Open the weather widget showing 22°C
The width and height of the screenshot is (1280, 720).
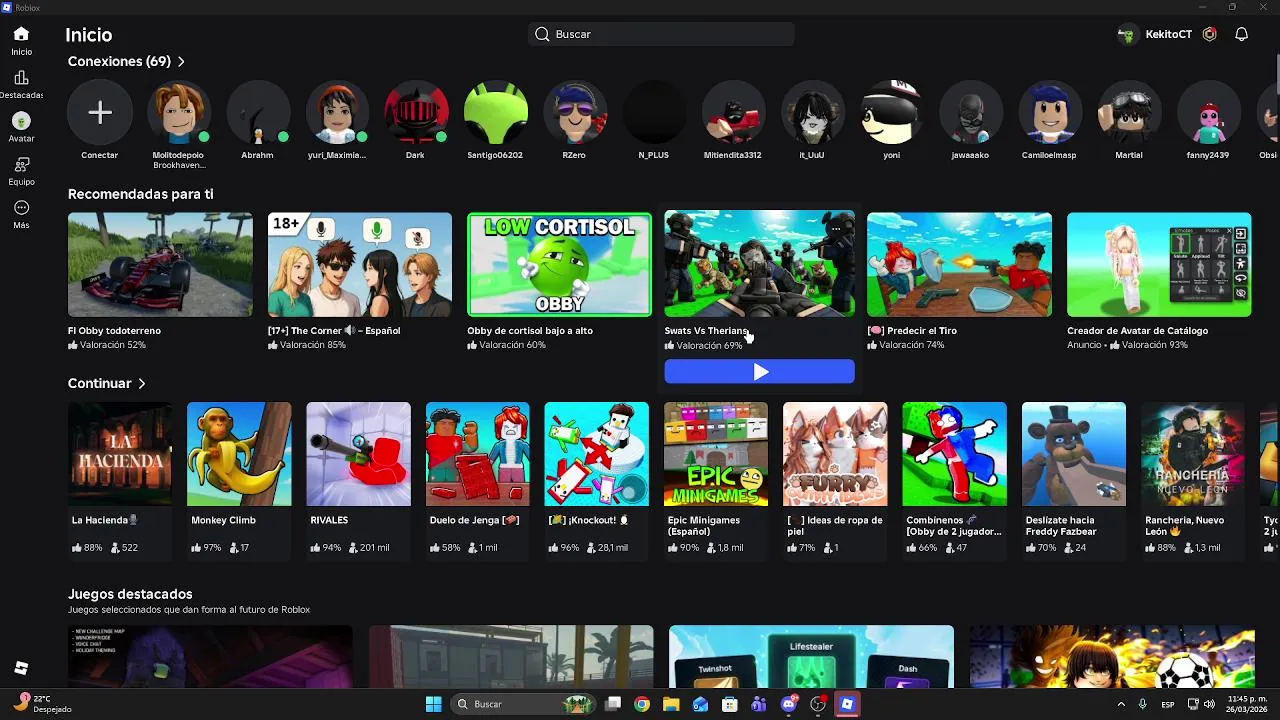pos(44,703)
